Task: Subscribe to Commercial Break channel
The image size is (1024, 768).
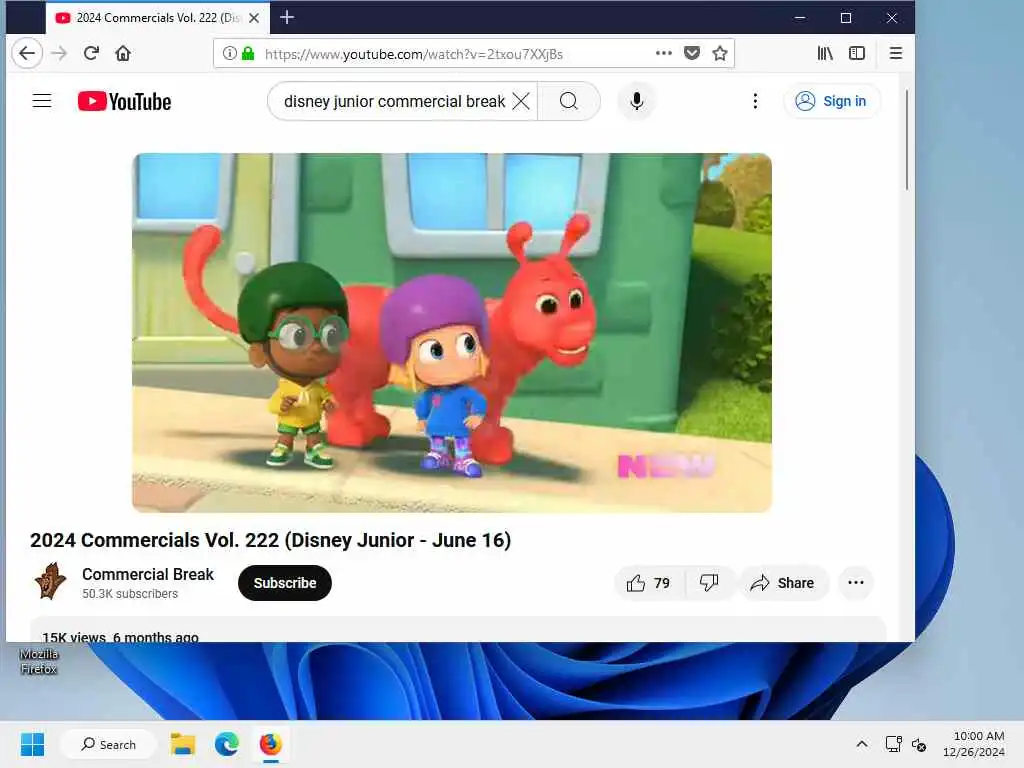Action: 285,583
